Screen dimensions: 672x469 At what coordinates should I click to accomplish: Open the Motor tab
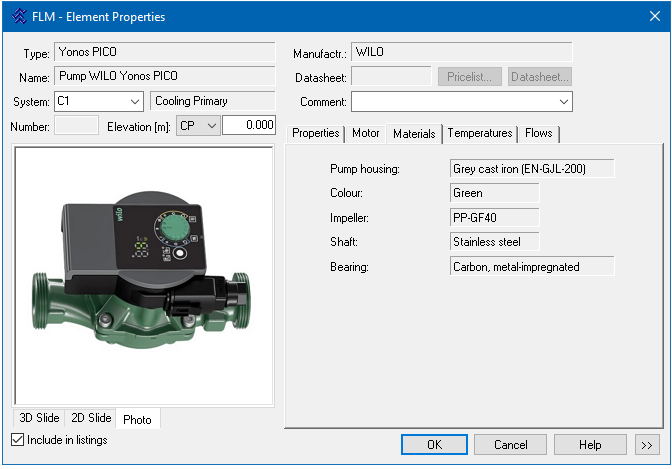coord(365,133)
